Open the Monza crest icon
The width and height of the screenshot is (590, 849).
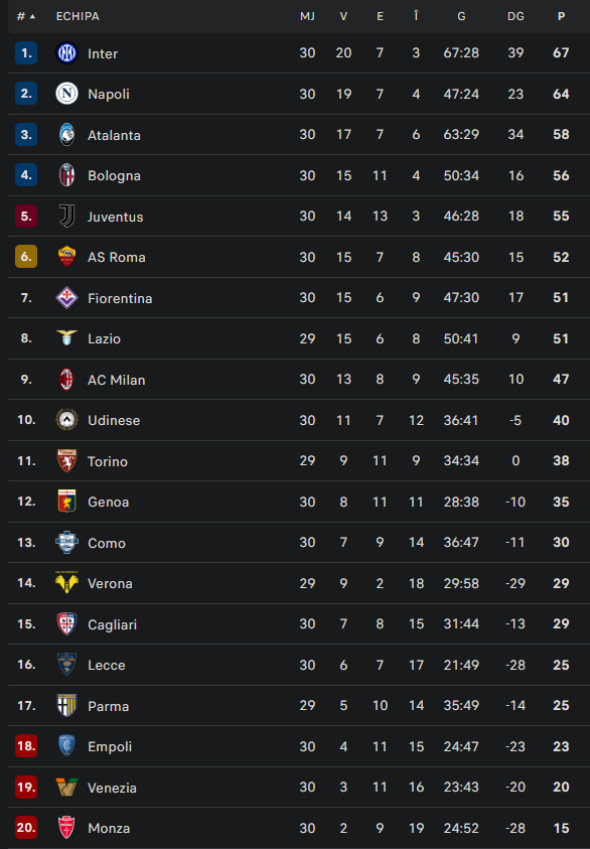tap(67, 827)
